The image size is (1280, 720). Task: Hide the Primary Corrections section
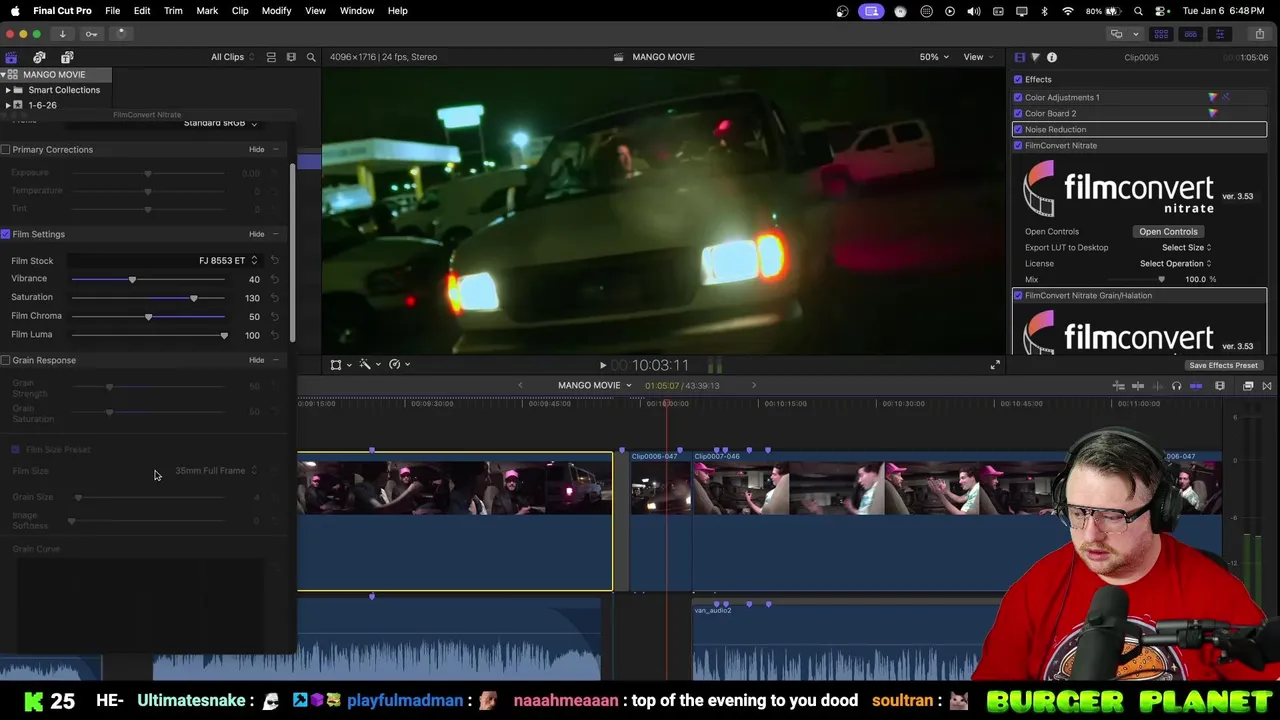[x=257, y=150]
